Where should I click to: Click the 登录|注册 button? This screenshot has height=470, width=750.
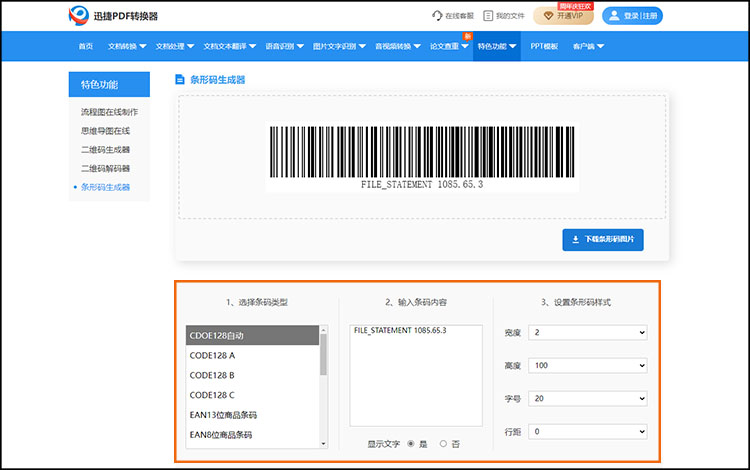[x=632, y=15]
